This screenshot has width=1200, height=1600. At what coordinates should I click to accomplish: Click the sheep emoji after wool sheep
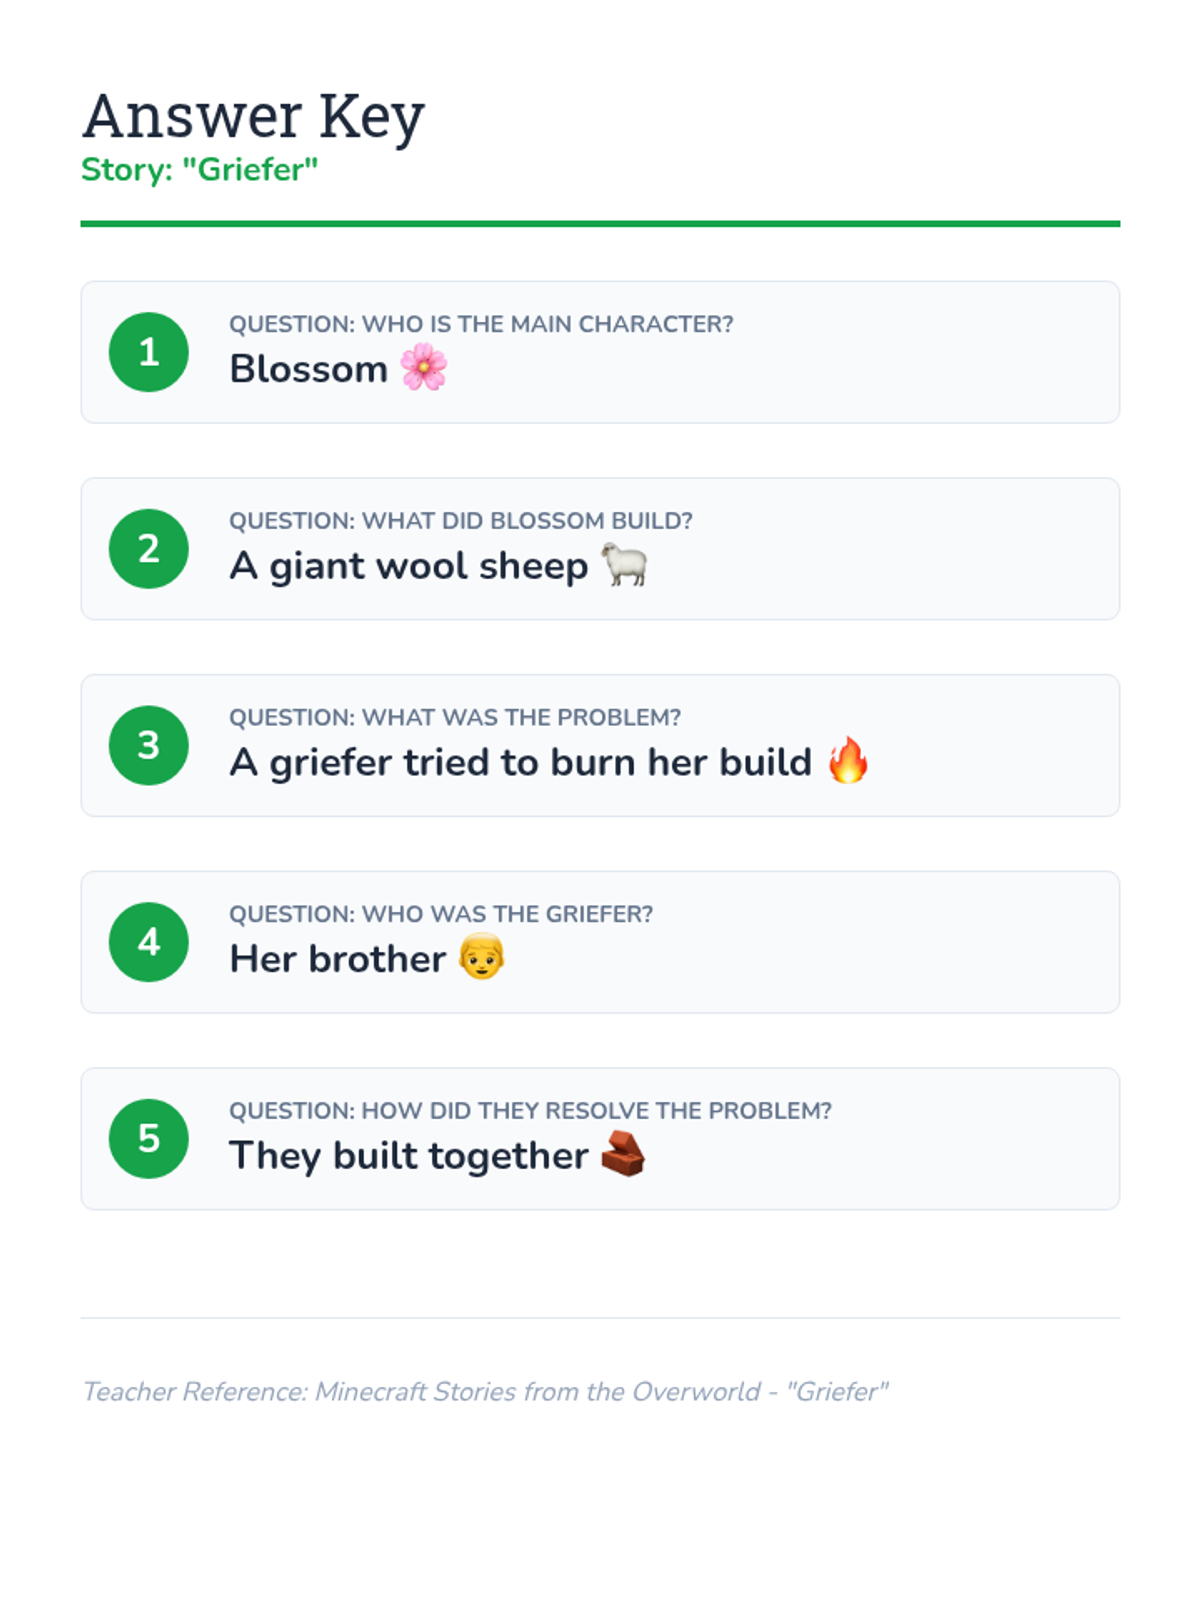click(x=625, y=564)
